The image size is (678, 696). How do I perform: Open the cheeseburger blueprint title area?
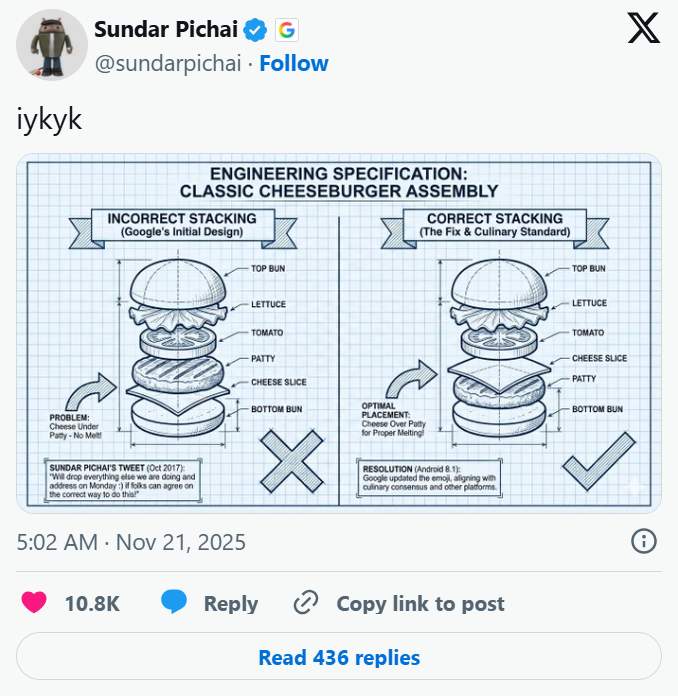coord(338,181)
